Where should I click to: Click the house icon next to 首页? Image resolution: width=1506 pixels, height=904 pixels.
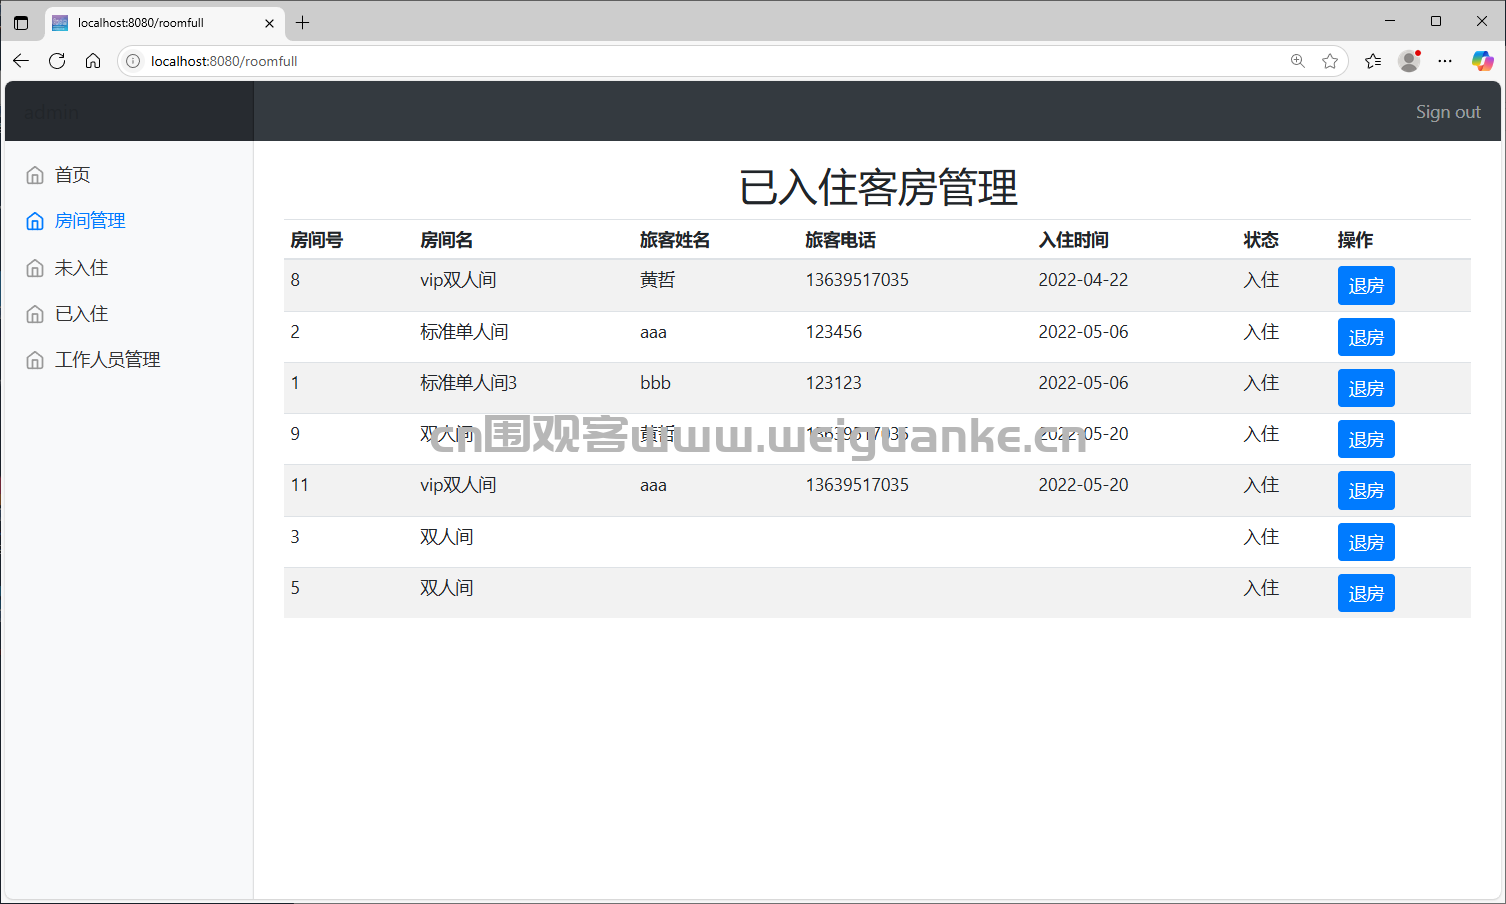[x=33, y=174]
